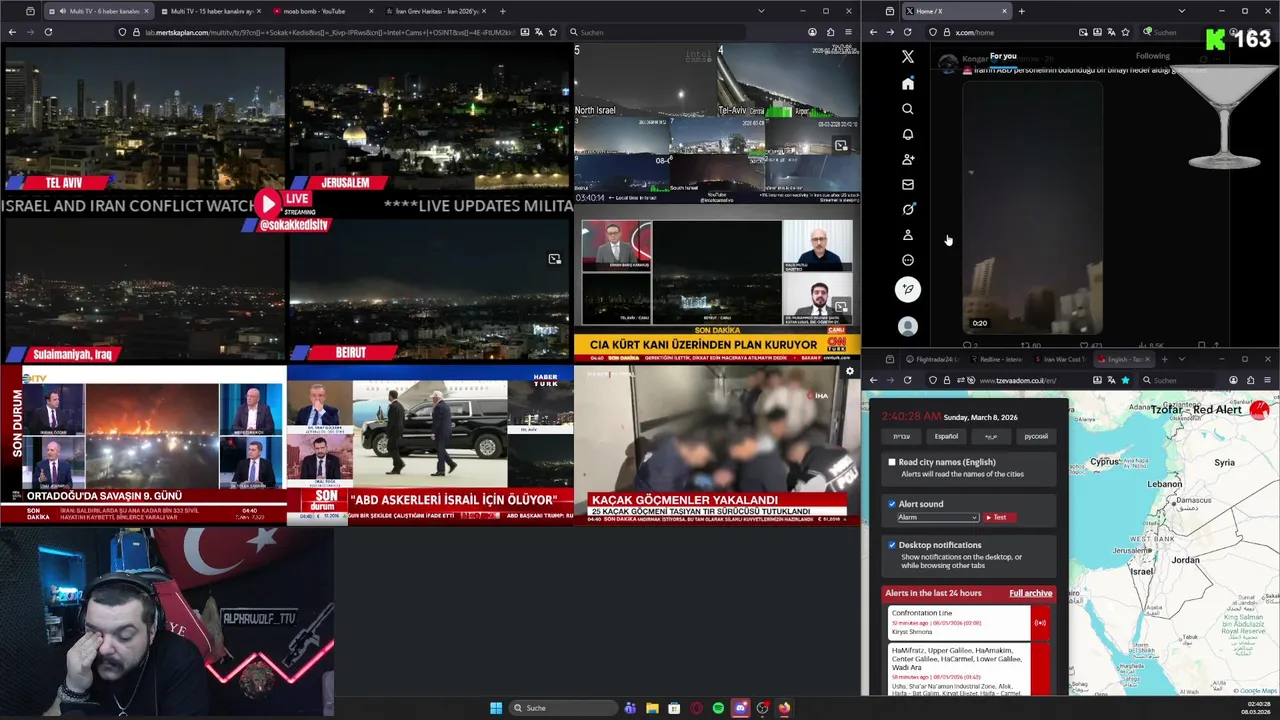Open the account avatar in X sidebar
Screen dimensions: 1280x720
(x=908, y=326)
